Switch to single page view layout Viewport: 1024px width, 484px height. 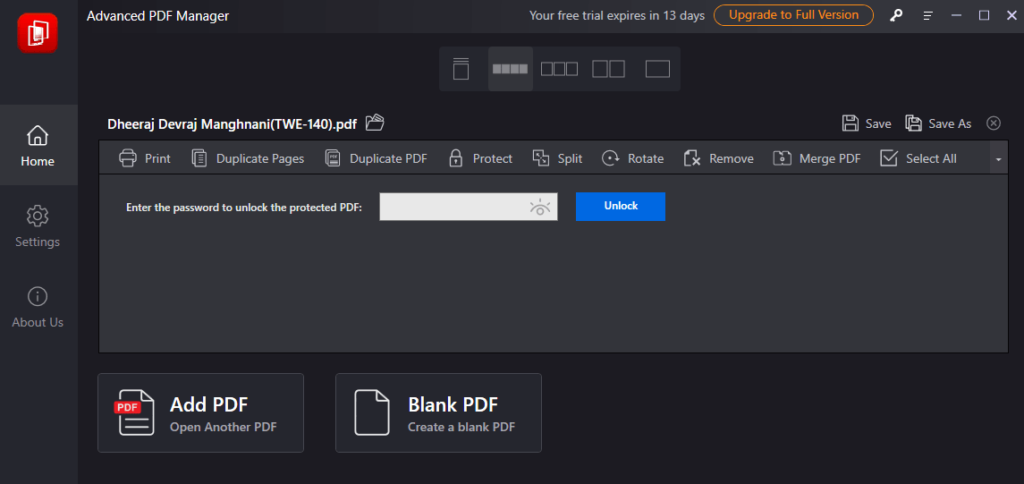click(461, 69)
